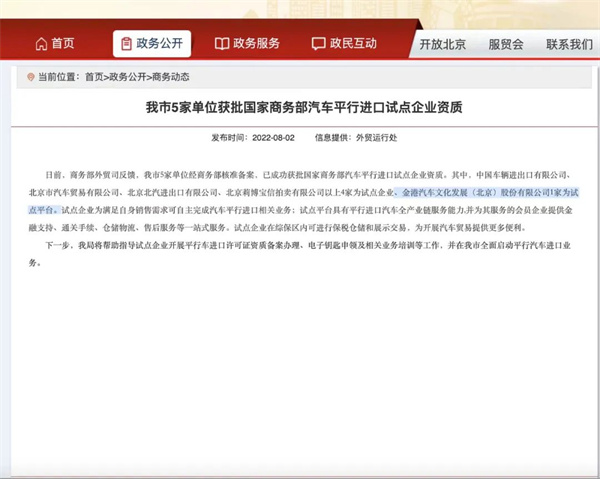Viewport: 600px width, 479px height.
Task: Go to the 服贸会 page
Action: (x=506, y=44)
